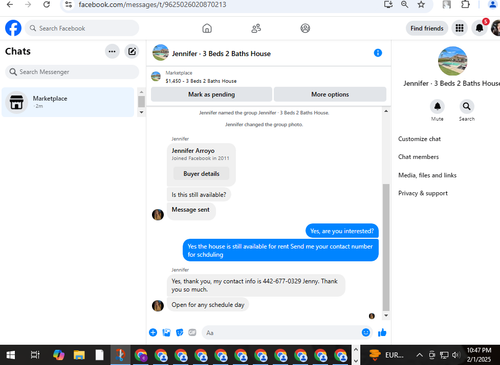Choose a sticker in the composer
Viewport: 500px width, 365px height.
(179, 332)
